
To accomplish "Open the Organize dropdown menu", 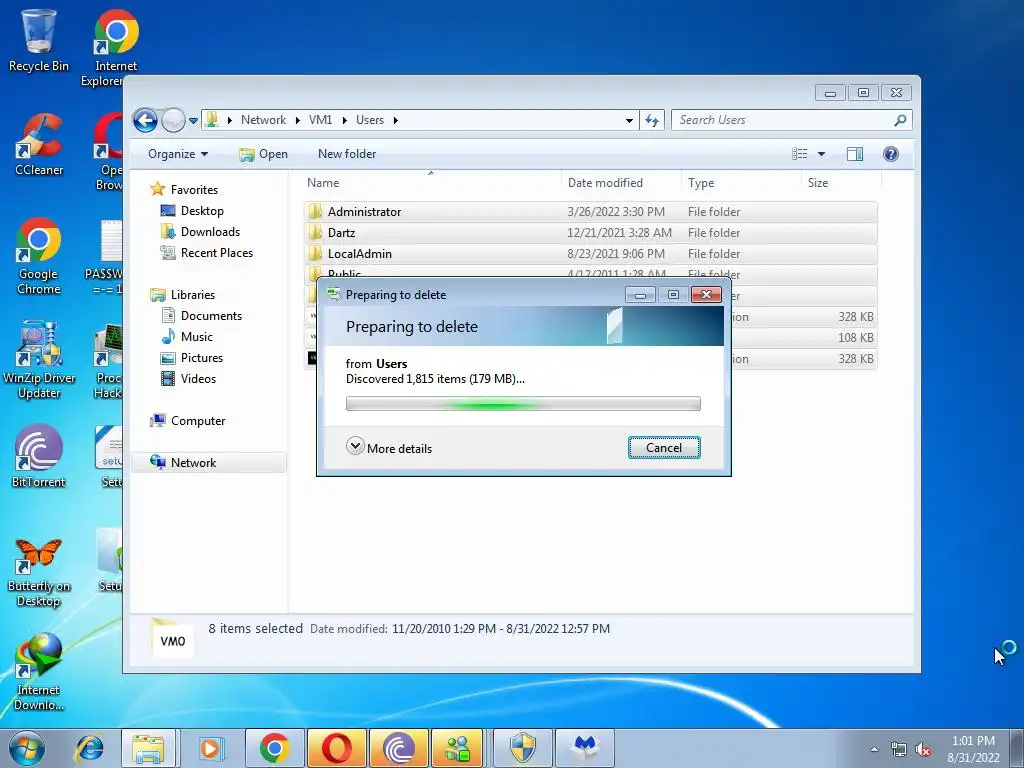I will 178,154.
